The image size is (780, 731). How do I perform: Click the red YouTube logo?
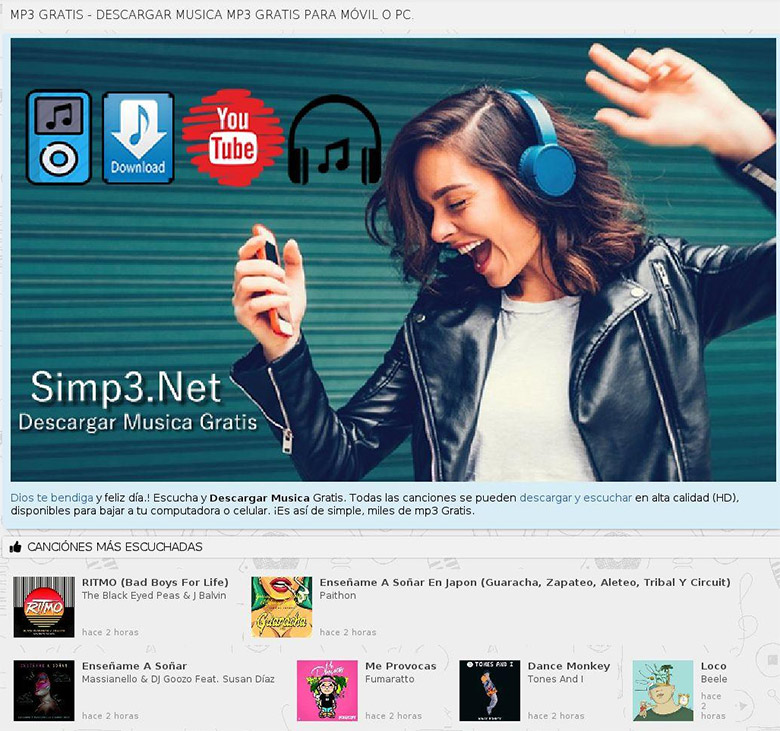(x=233, y=137)
